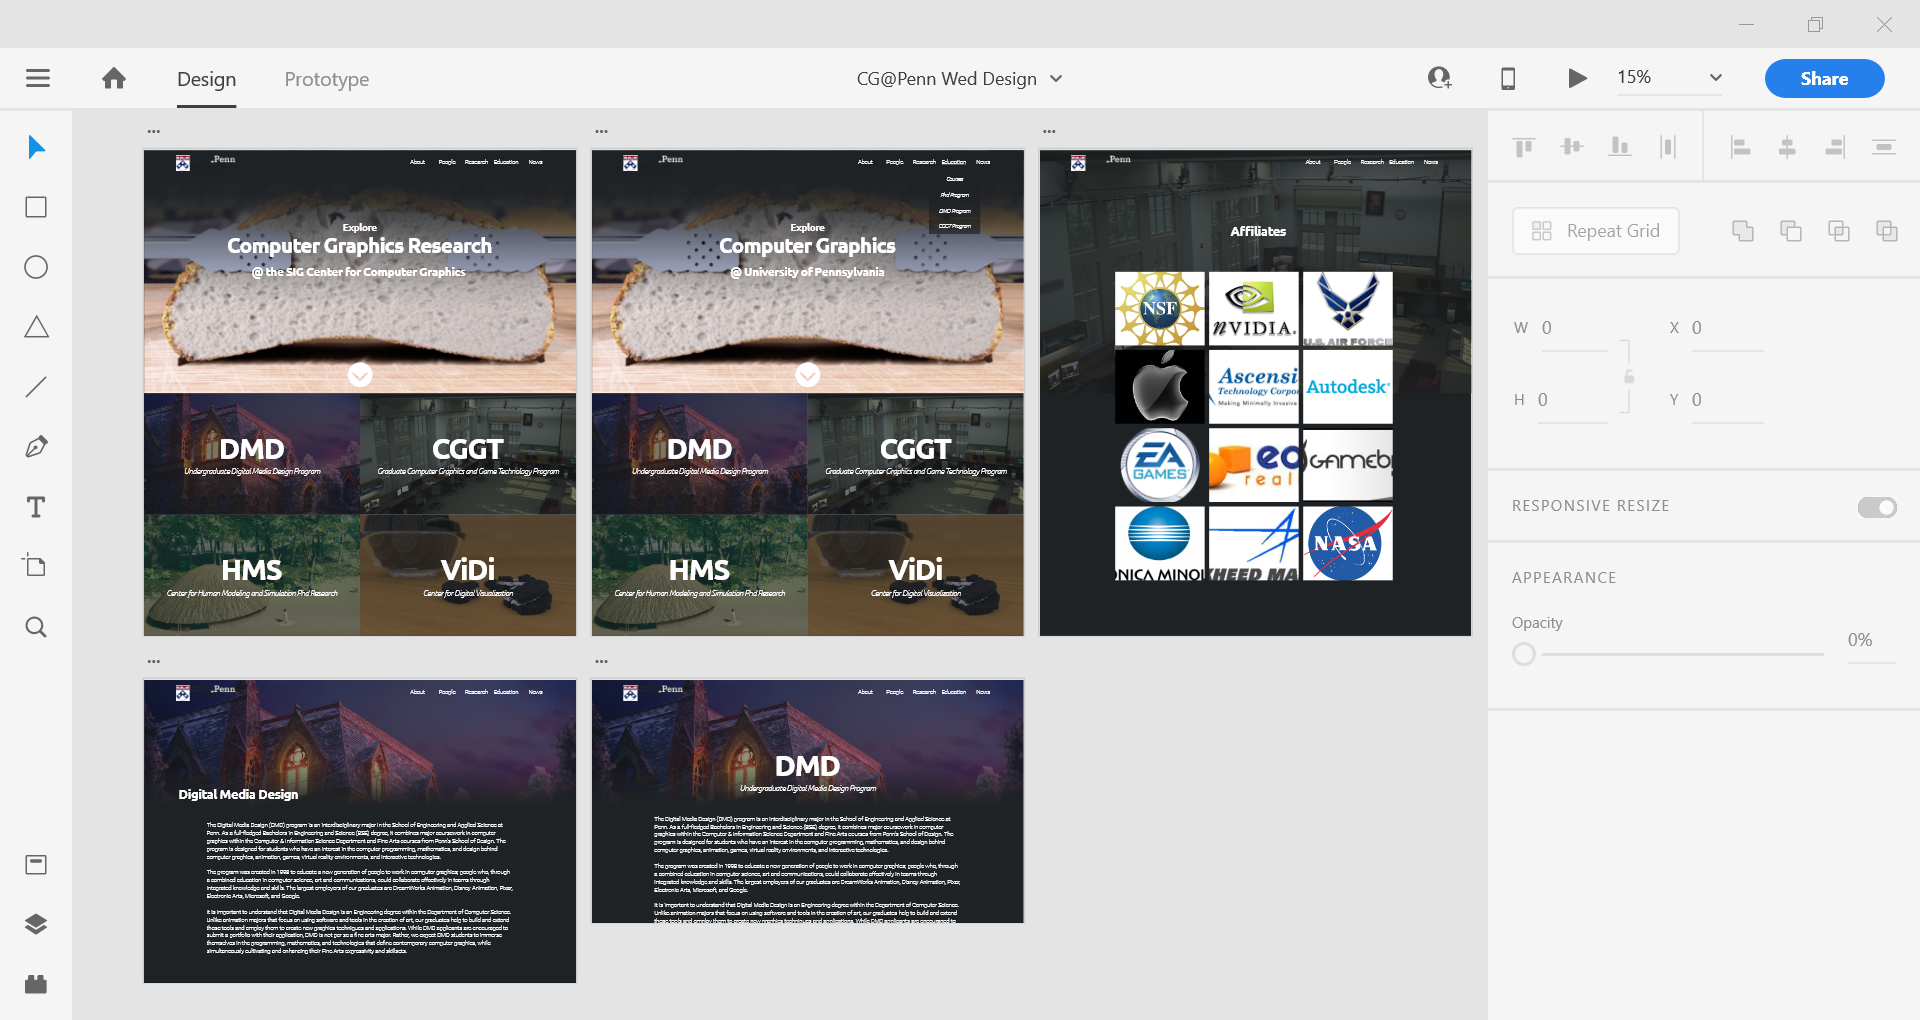Go to the Home screen icon
The image size is (1920, 1020).
pyautogui.click(x=114, y=78)
